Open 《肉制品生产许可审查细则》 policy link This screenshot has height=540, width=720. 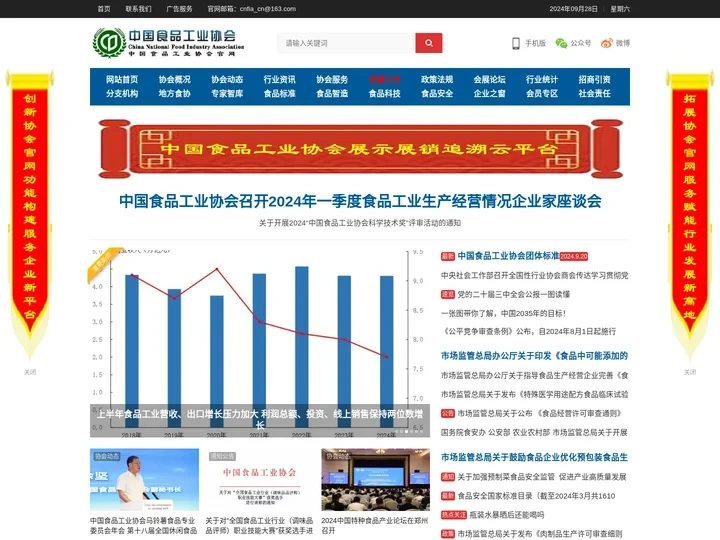(540, 534)
